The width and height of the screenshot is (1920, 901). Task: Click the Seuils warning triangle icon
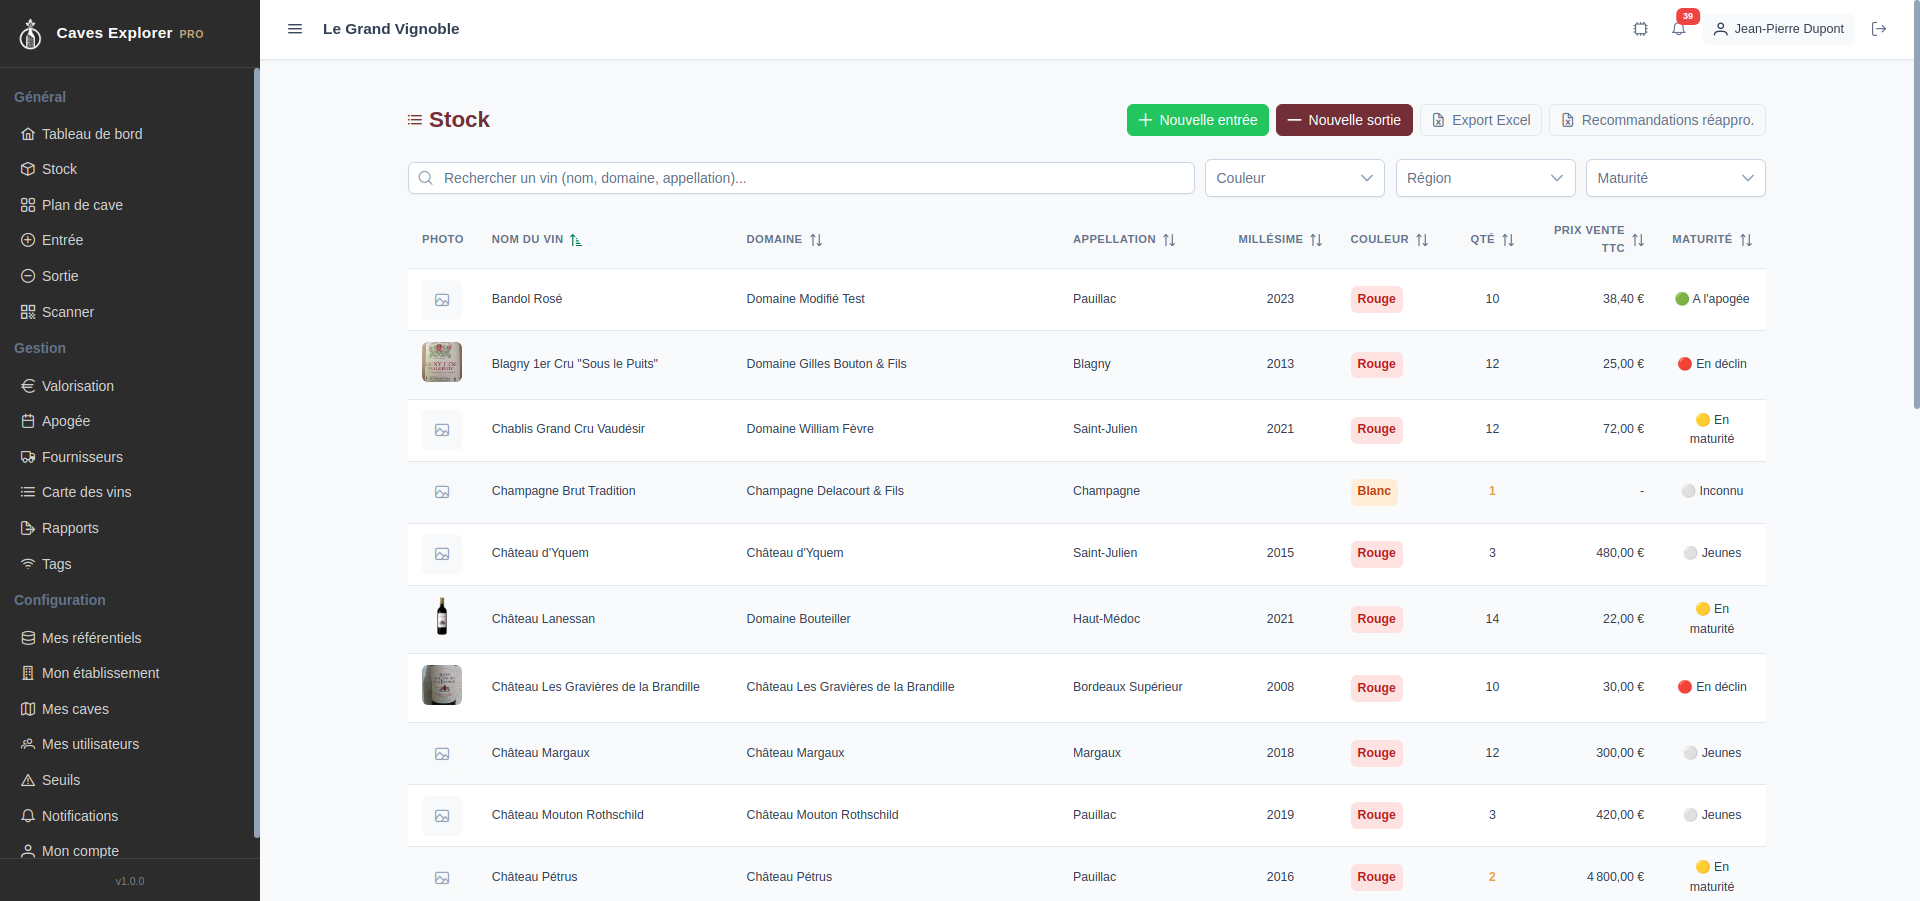[28, 780]
